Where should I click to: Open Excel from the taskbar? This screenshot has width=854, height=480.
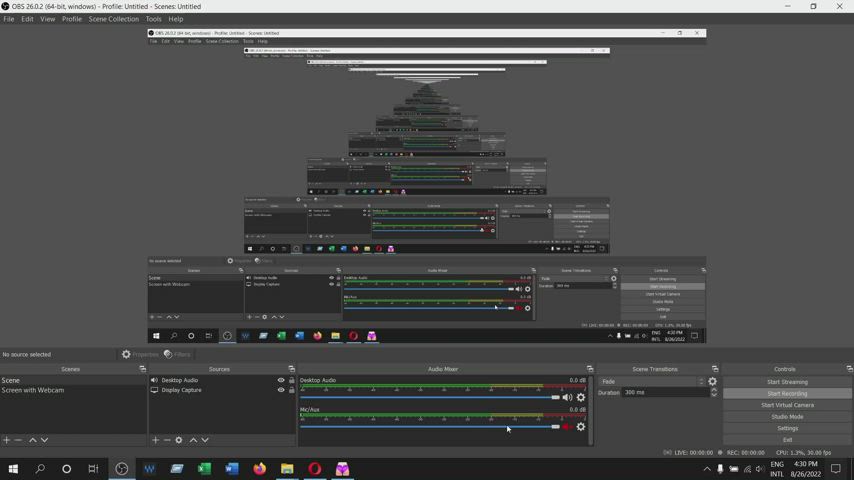click(x=204, y=469)
